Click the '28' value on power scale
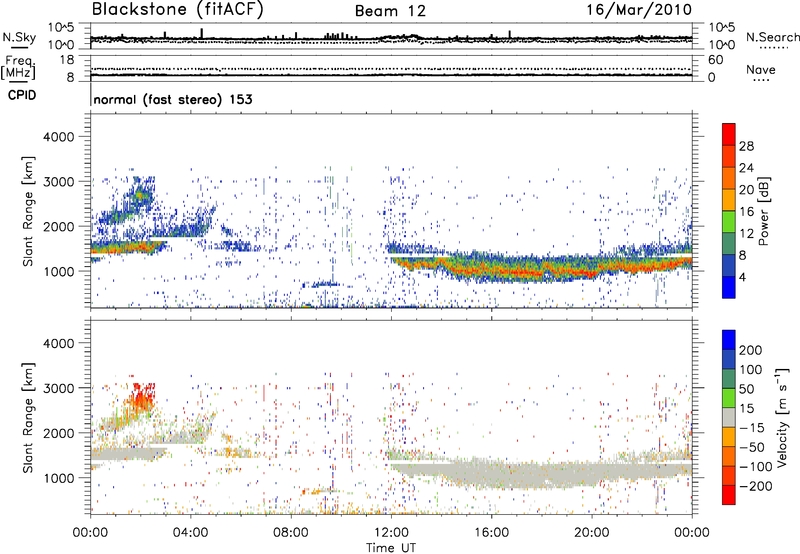 click(x=746, y=146)
